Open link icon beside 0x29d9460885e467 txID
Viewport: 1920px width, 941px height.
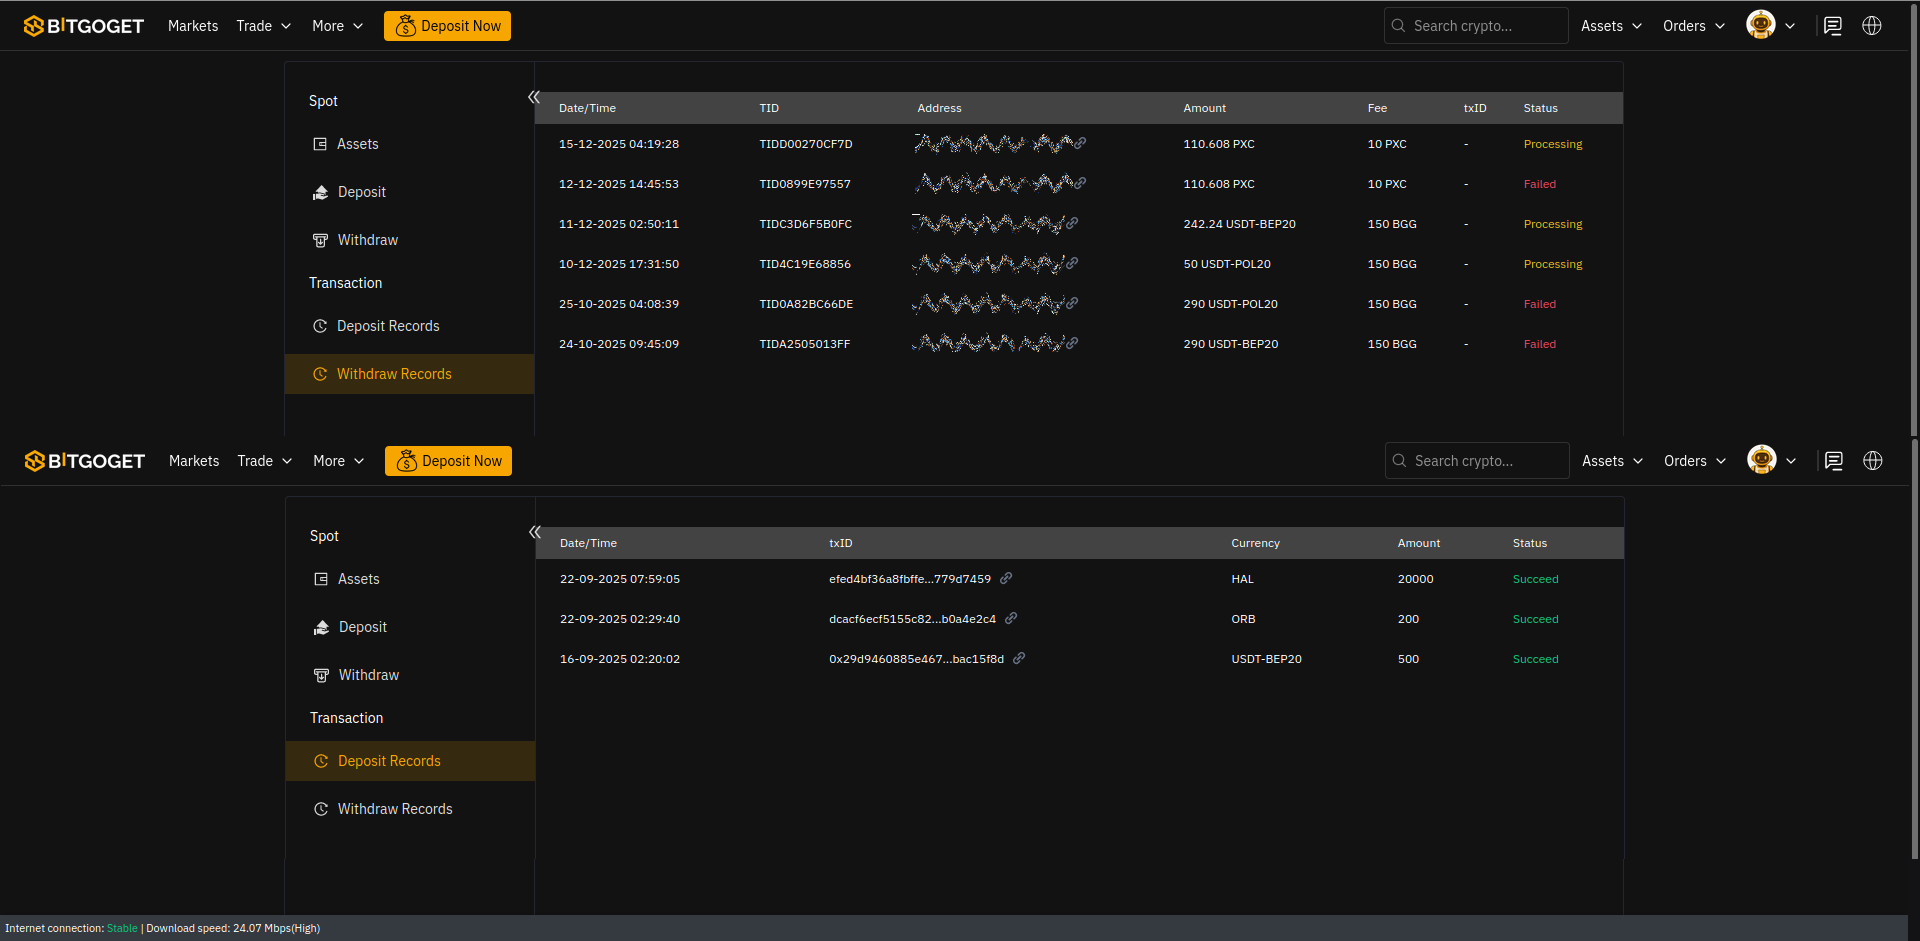tap(1019, 658)
